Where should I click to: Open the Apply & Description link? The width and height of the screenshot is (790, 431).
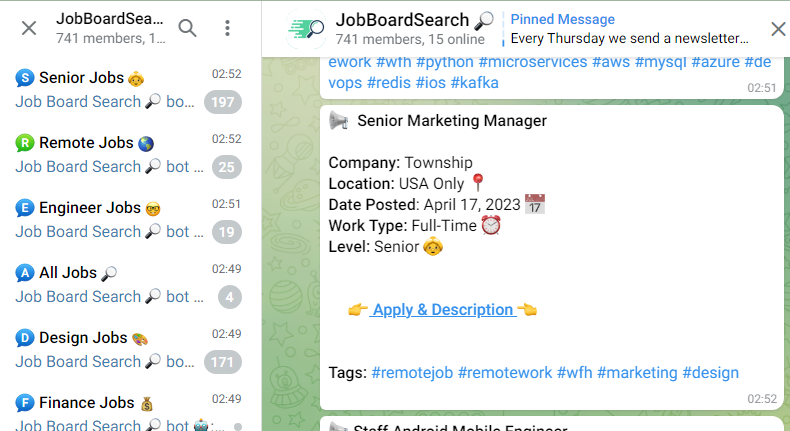pos(442,310)
